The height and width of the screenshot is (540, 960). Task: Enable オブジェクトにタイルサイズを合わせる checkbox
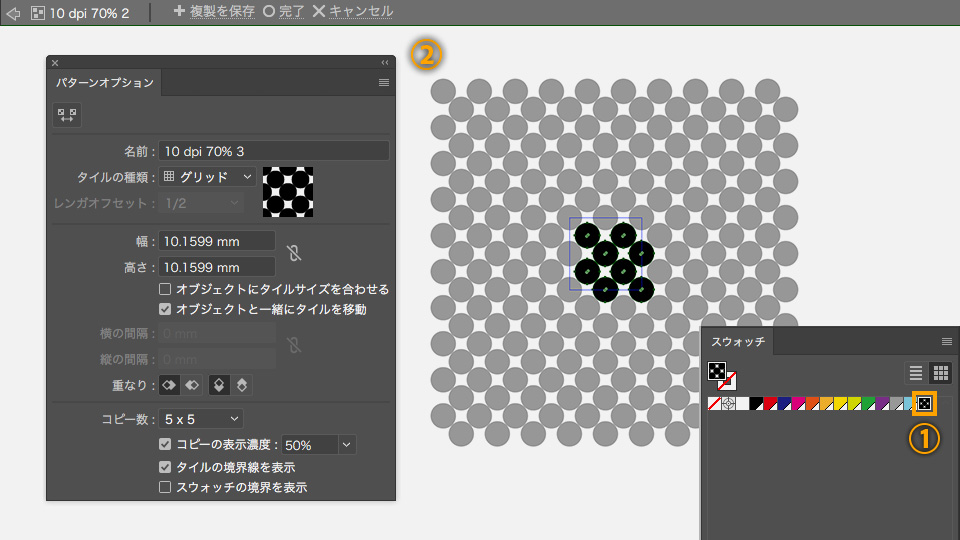tap(165, 289)
